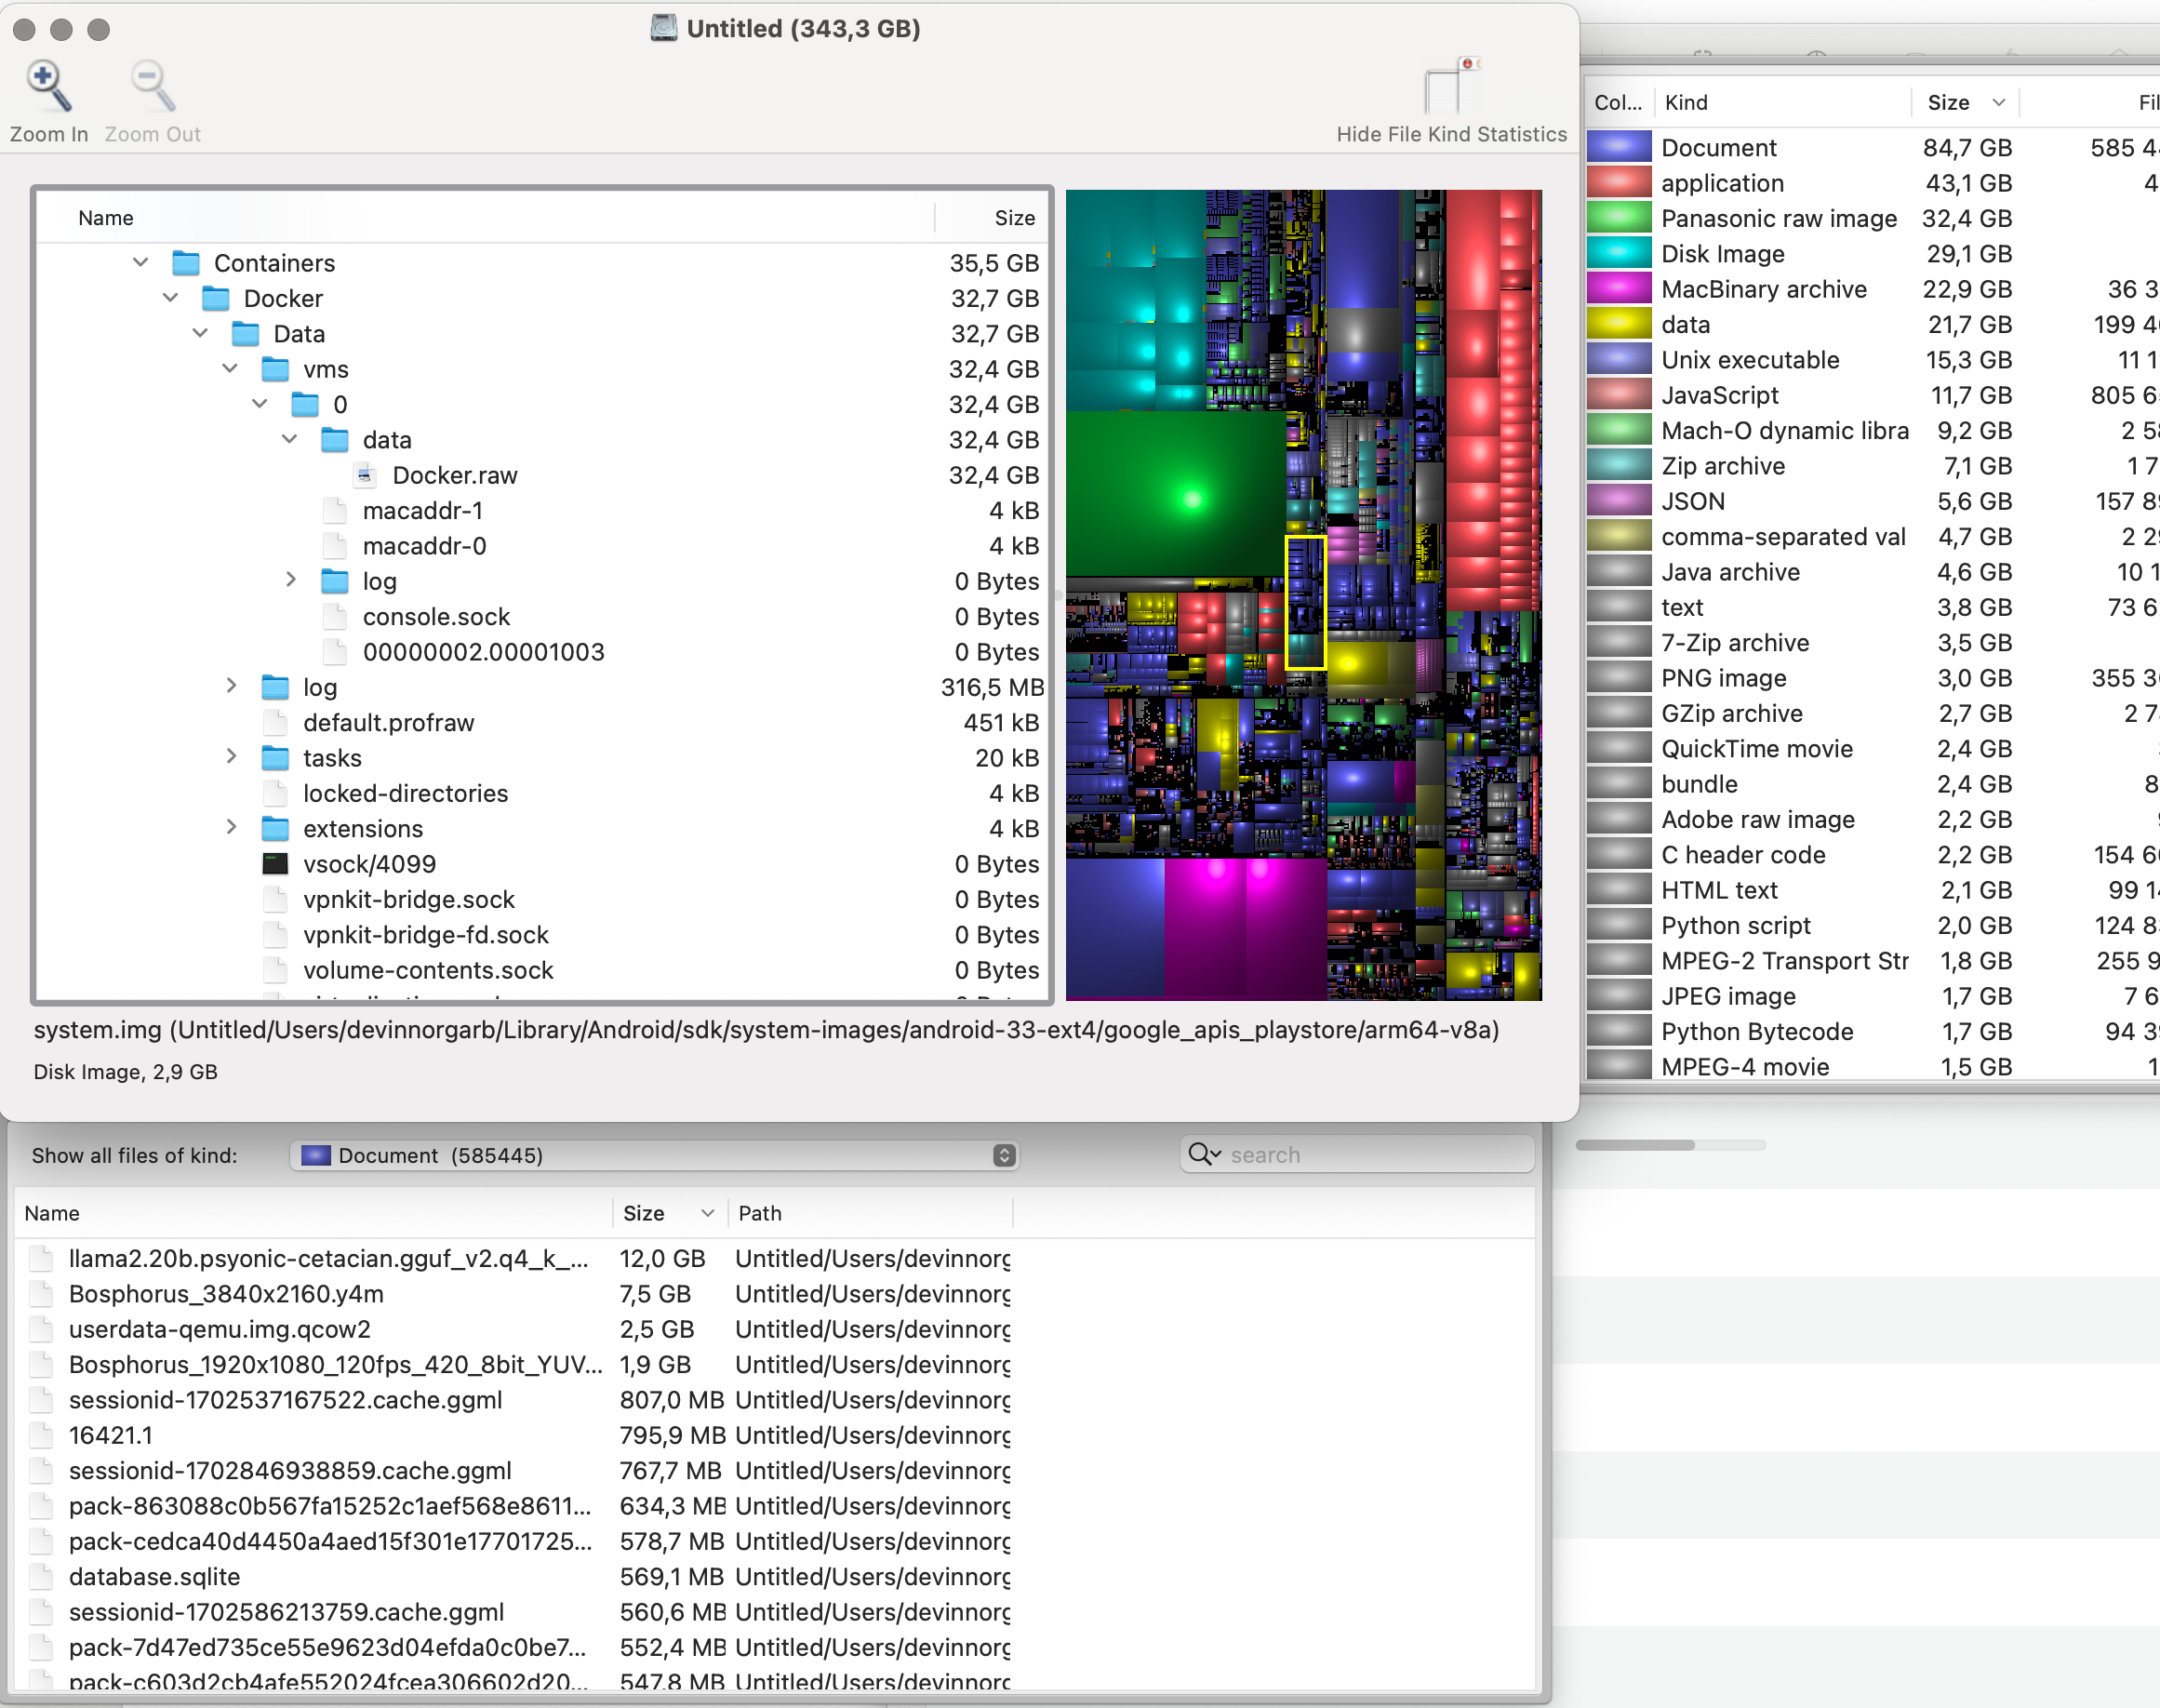Click the Zoom Out magnifier icon
This screenshot has width=2160, height=1708.
[x=152, y=86]
